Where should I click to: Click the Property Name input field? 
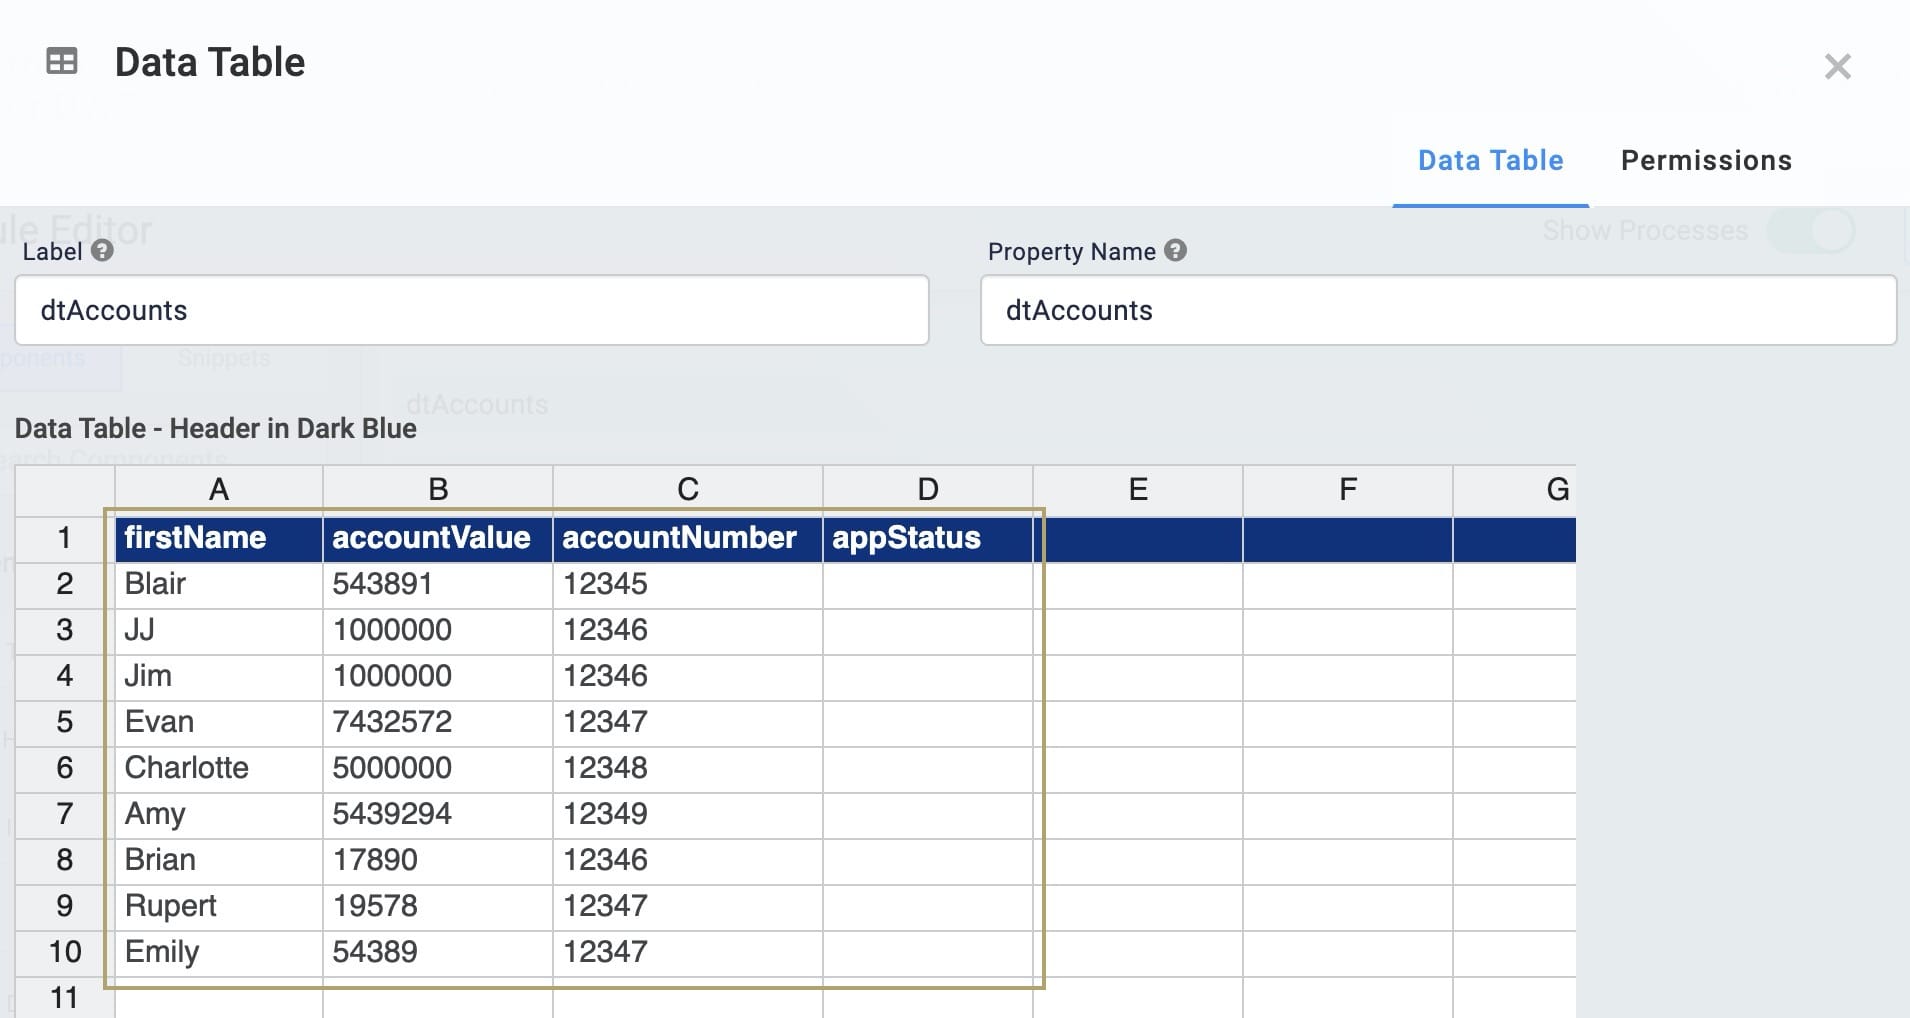click(1438, 311)
